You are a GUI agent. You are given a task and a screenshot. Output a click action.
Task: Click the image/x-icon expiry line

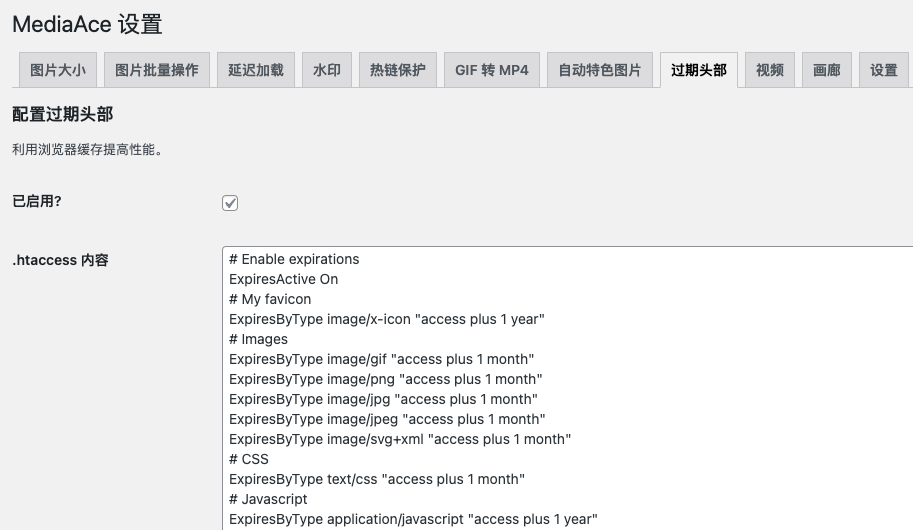(387, 319)
